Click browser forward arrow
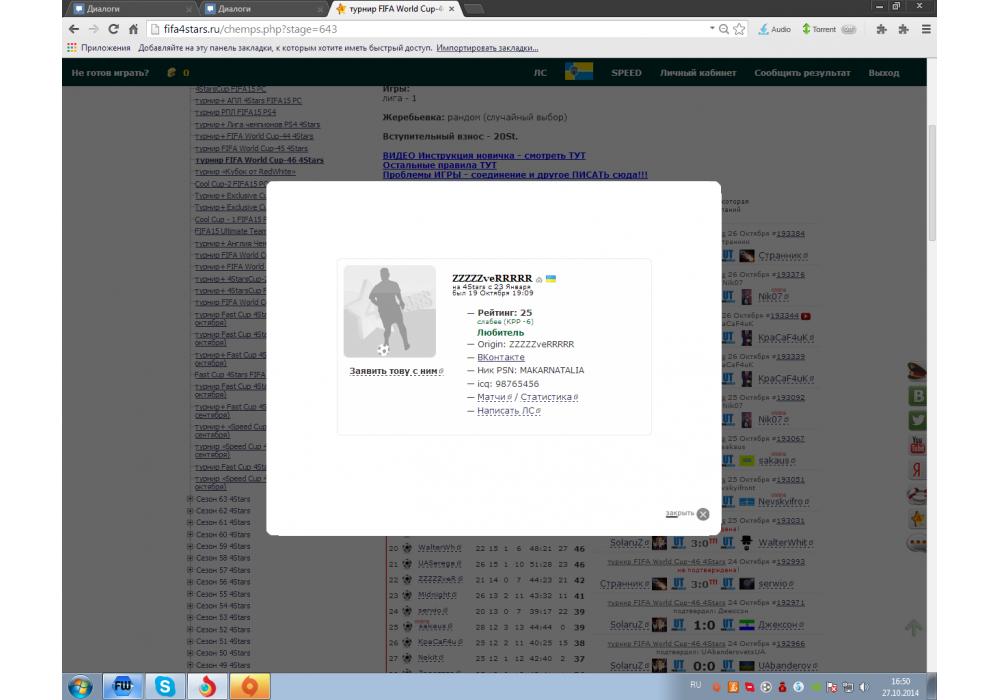Screen dimensions: 1000x700 (x=94, y=29)
